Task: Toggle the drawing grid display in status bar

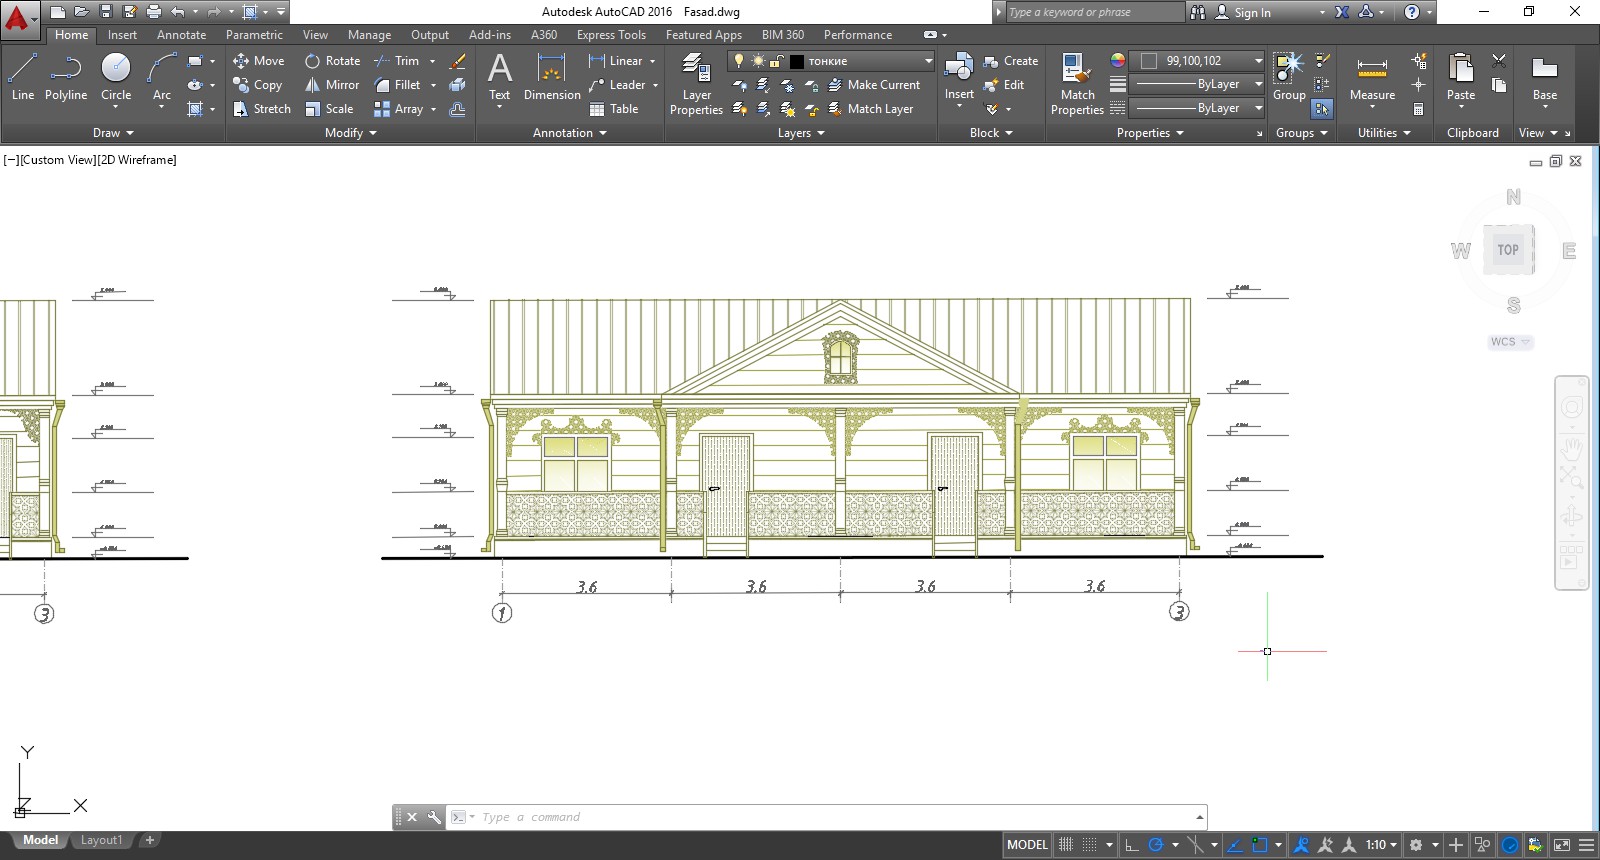Action: 1066,845
